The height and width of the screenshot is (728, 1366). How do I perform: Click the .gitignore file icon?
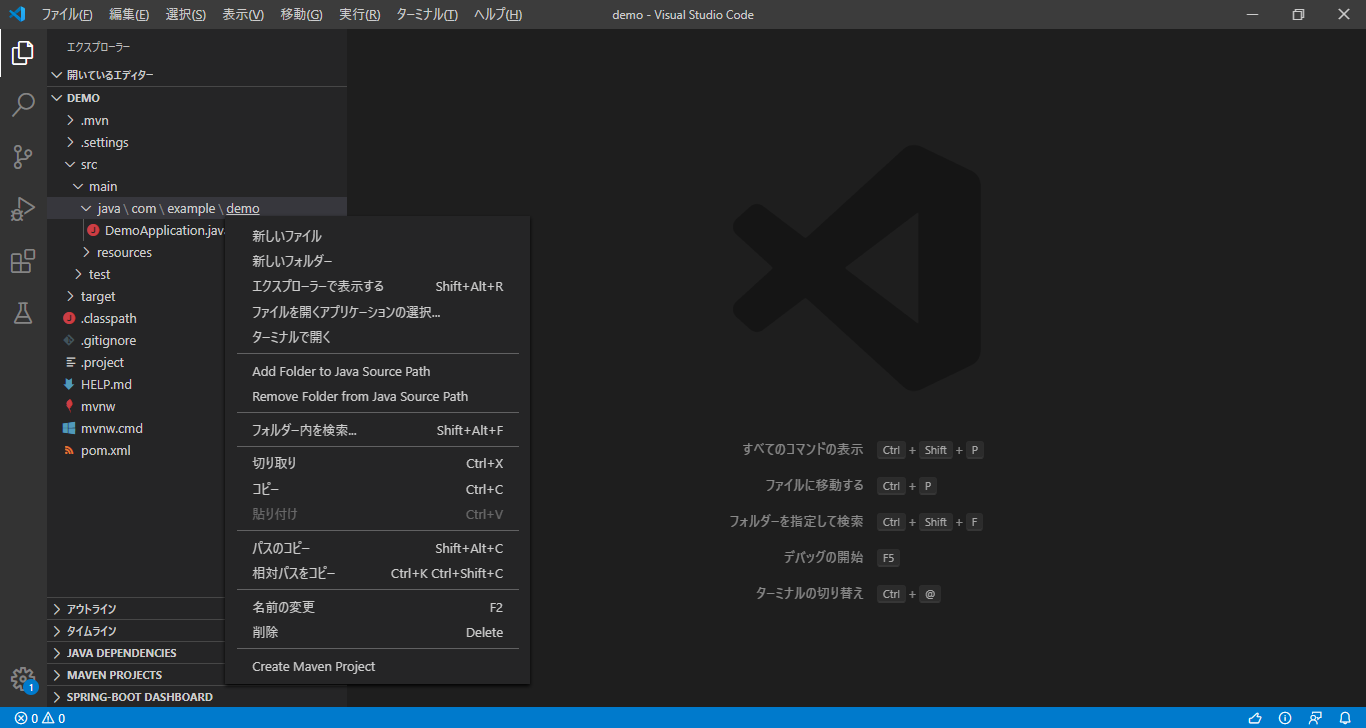click(x=69, y=340)
